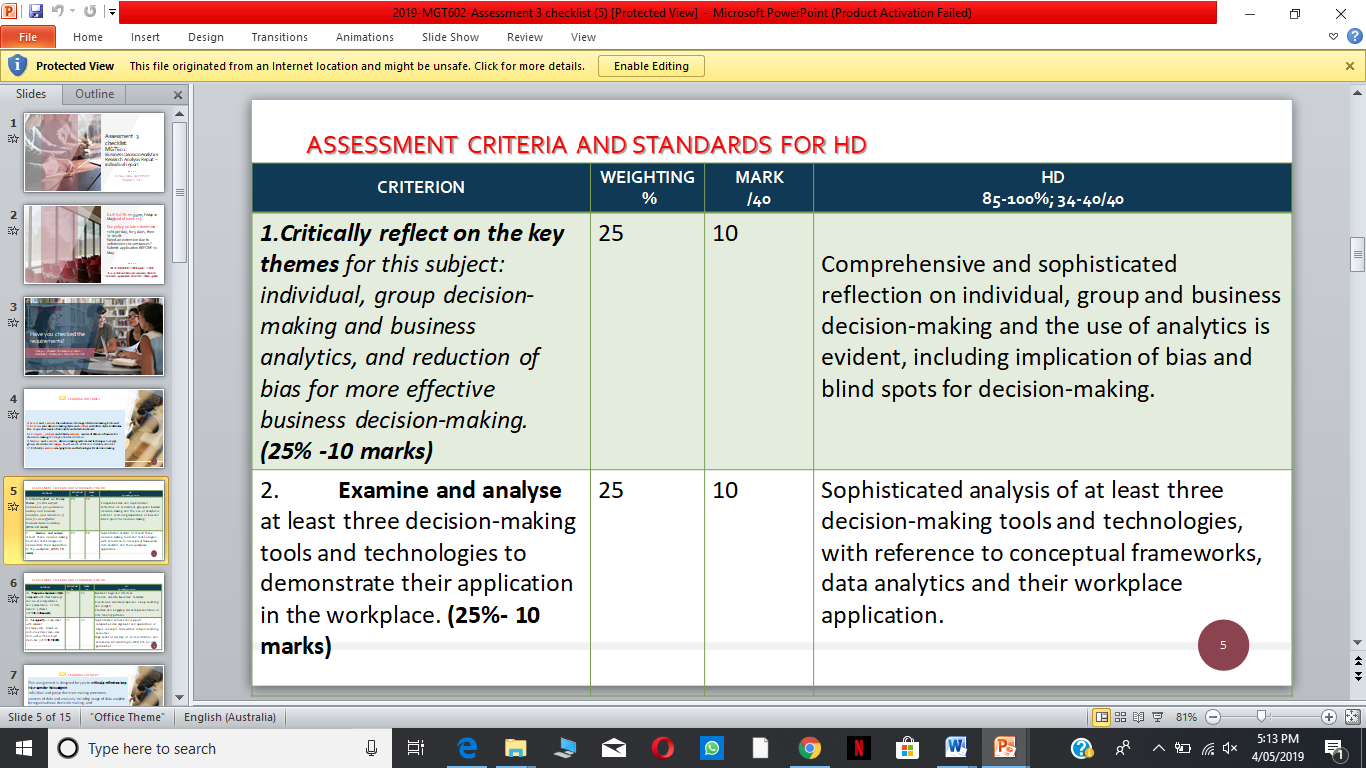Open Google Chrome from the taskbar

click(x=810, y=748)
